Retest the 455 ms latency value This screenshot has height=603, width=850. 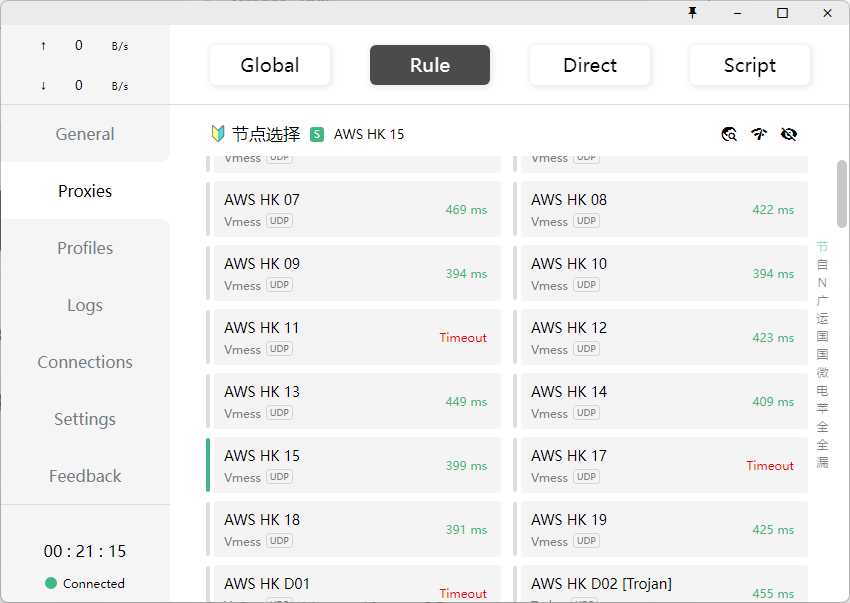[x=773, y=594]
